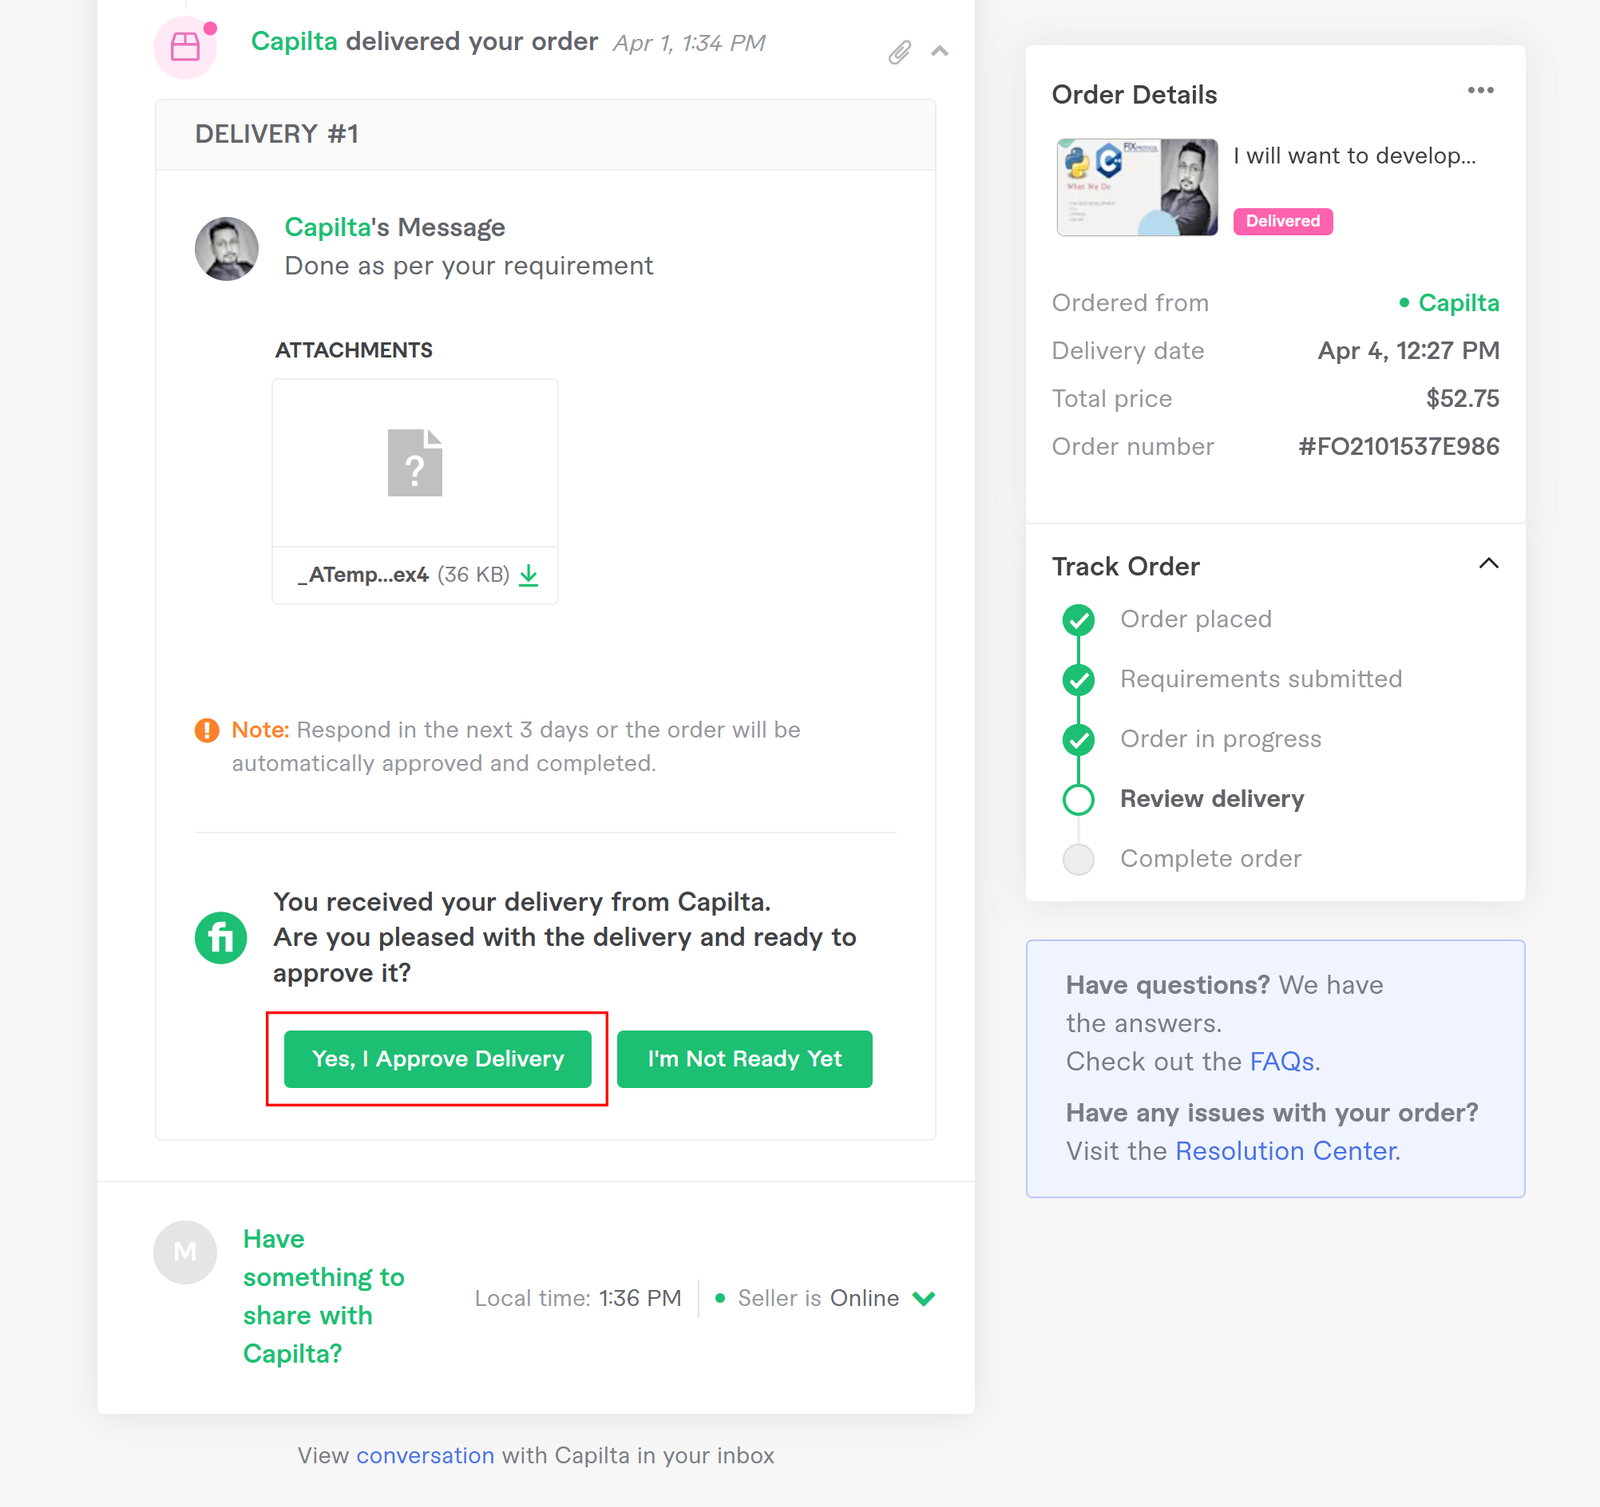Click the paperclip attachment icon
1600x1507 pixels.
(x=899, y=52)
